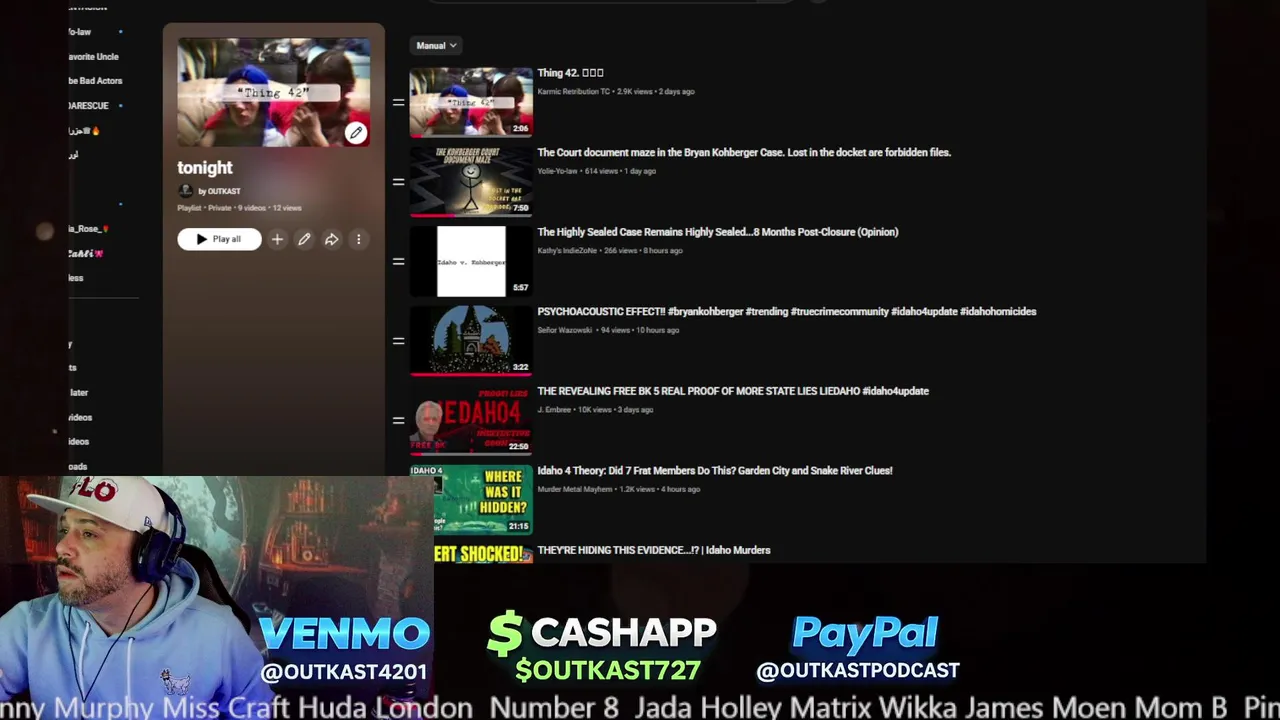Open the 'Thing 42' video thumbnail

(471, 101)
